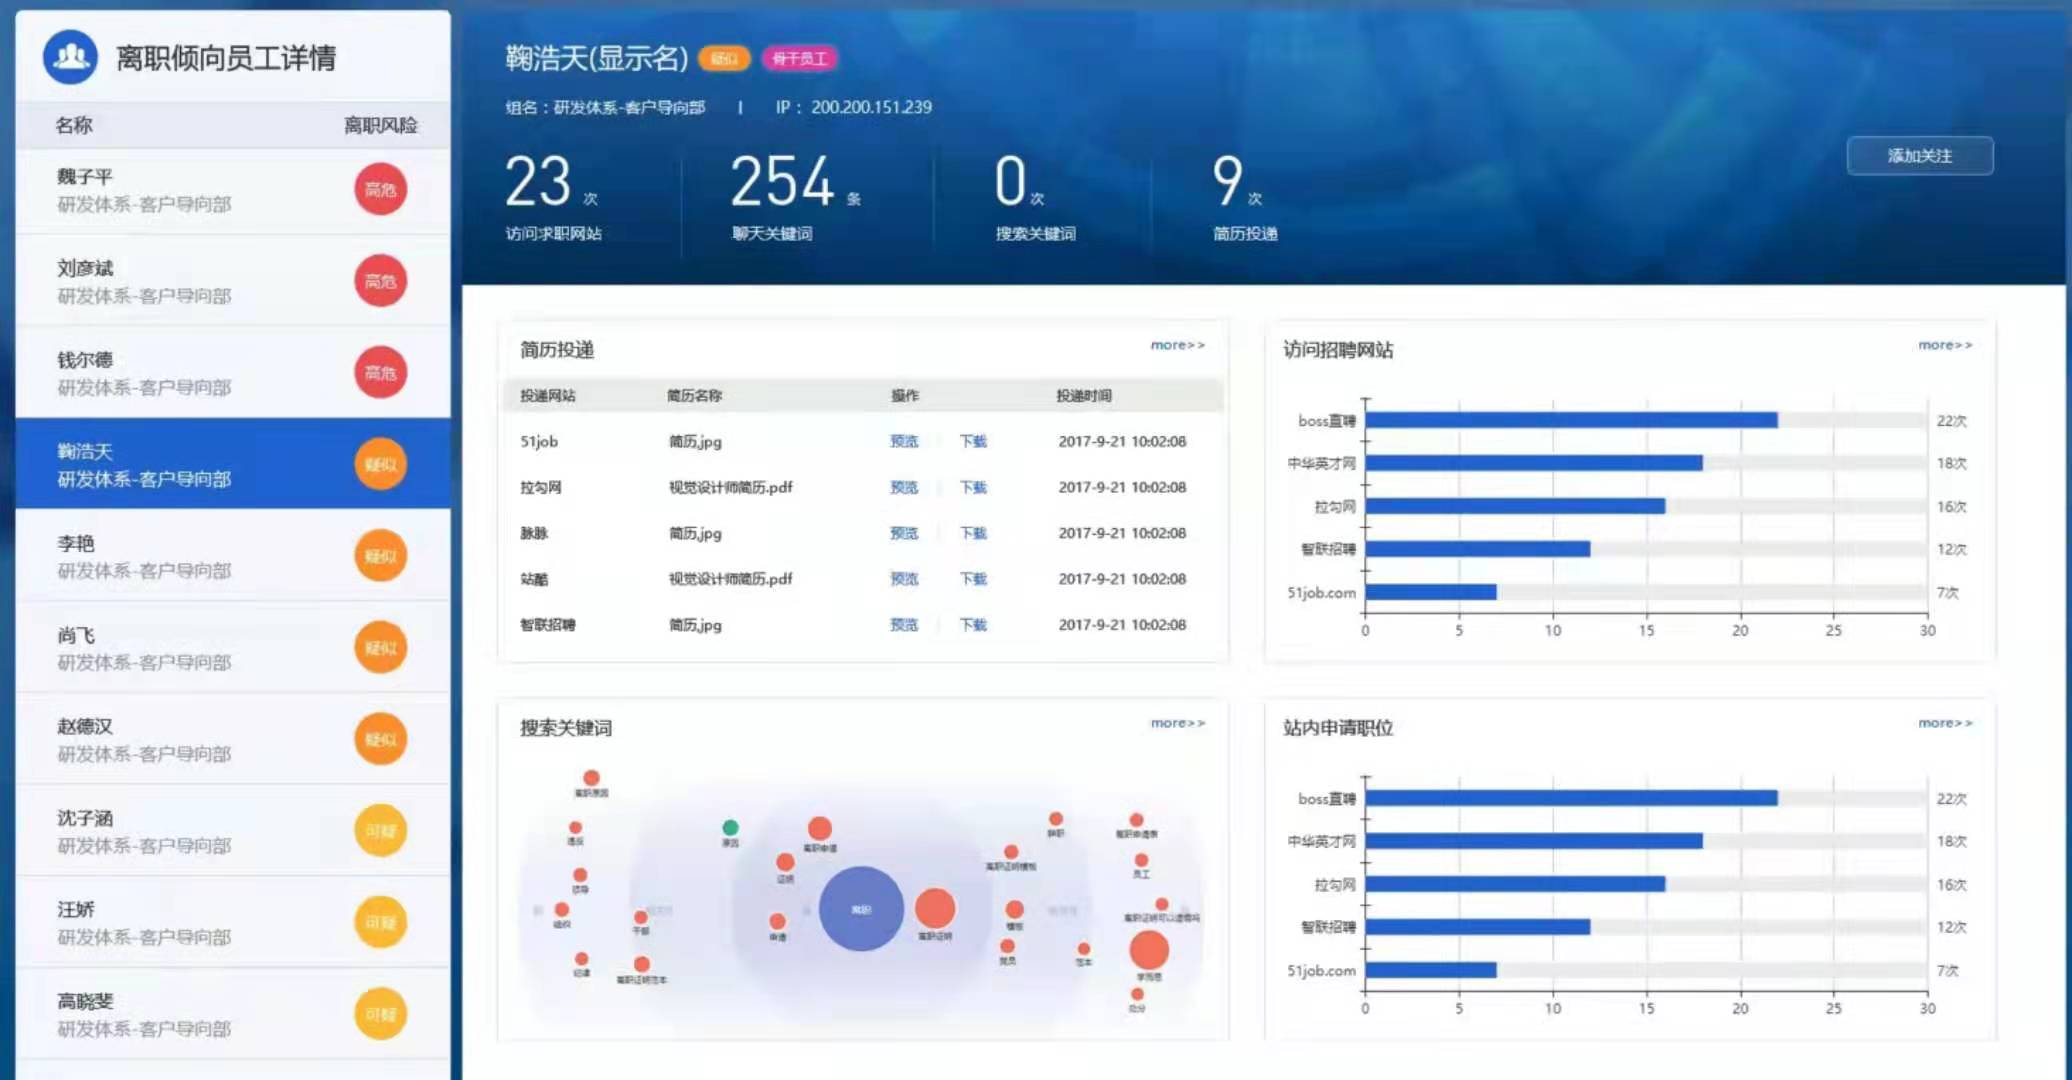The image size is (2072, 1080).
Task: Click the employee group icon in the header
Action: tap(69, 59)
